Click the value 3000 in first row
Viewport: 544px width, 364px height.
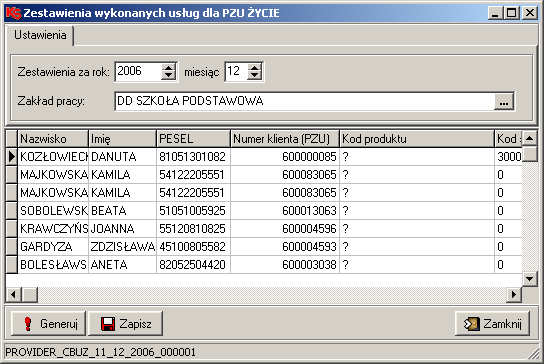[x=508, y=157]
